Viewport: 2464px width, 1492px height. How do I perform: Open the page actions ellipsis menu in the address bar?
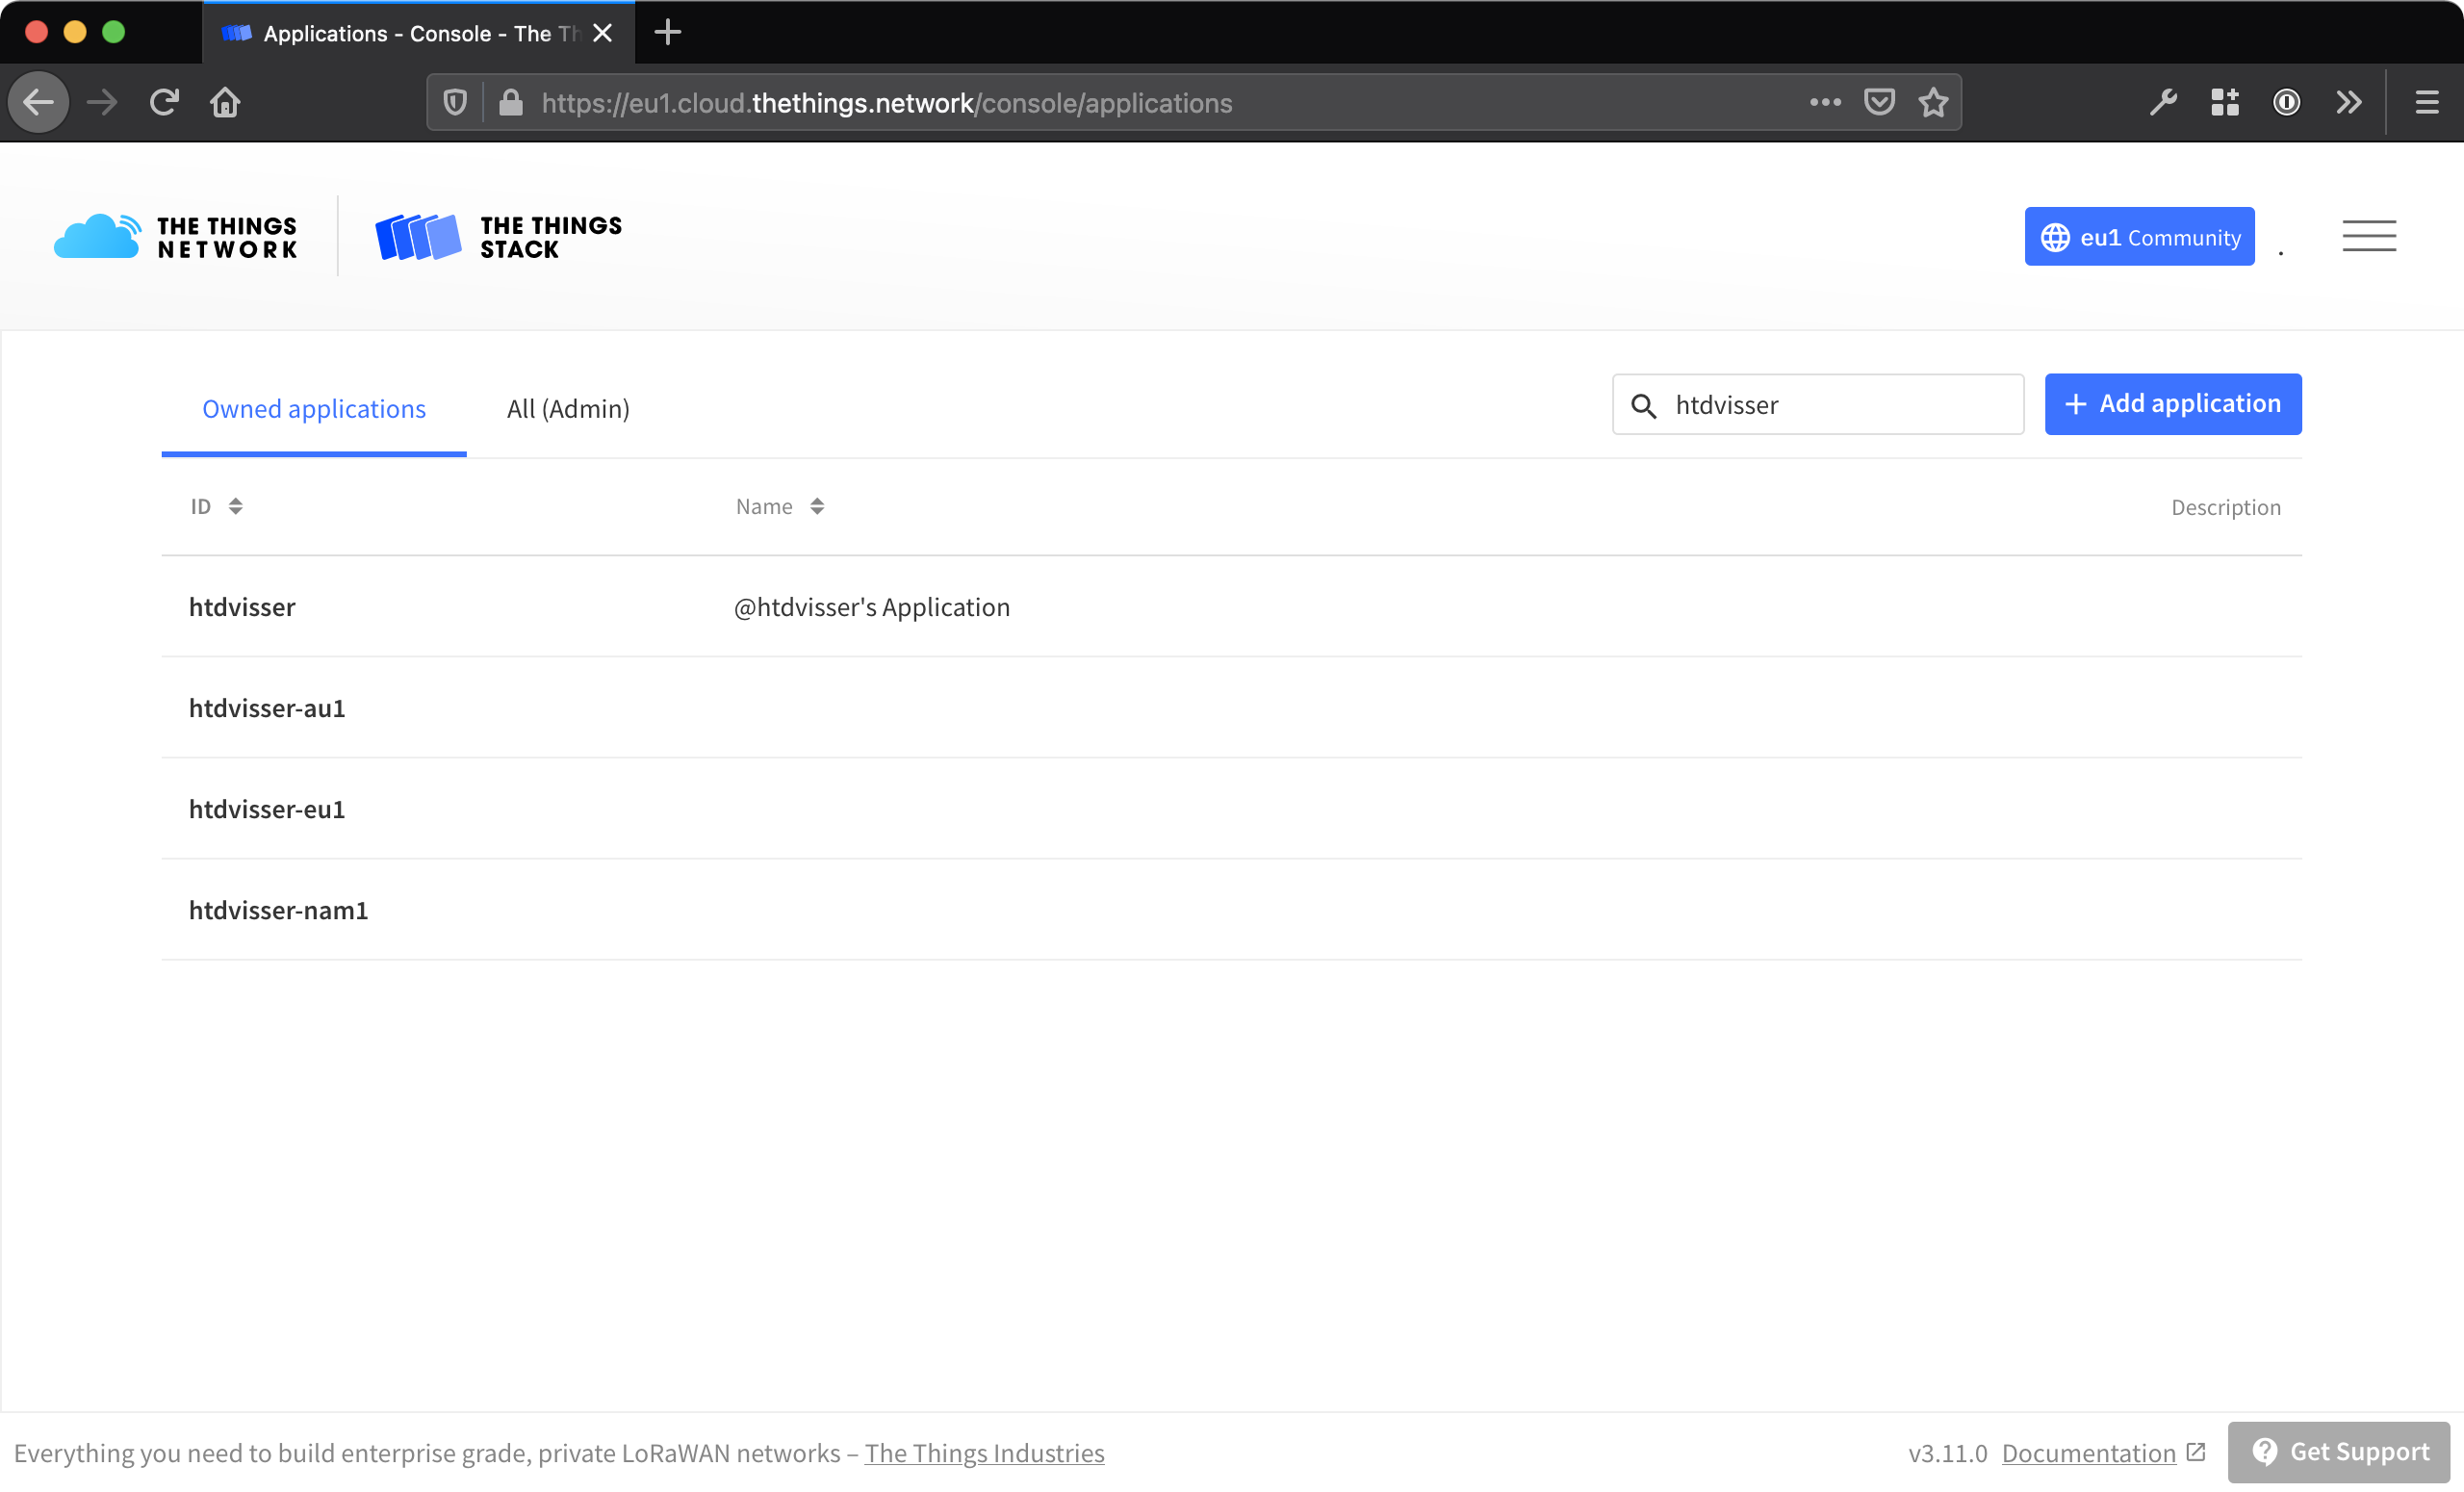tap(1825, 102)
